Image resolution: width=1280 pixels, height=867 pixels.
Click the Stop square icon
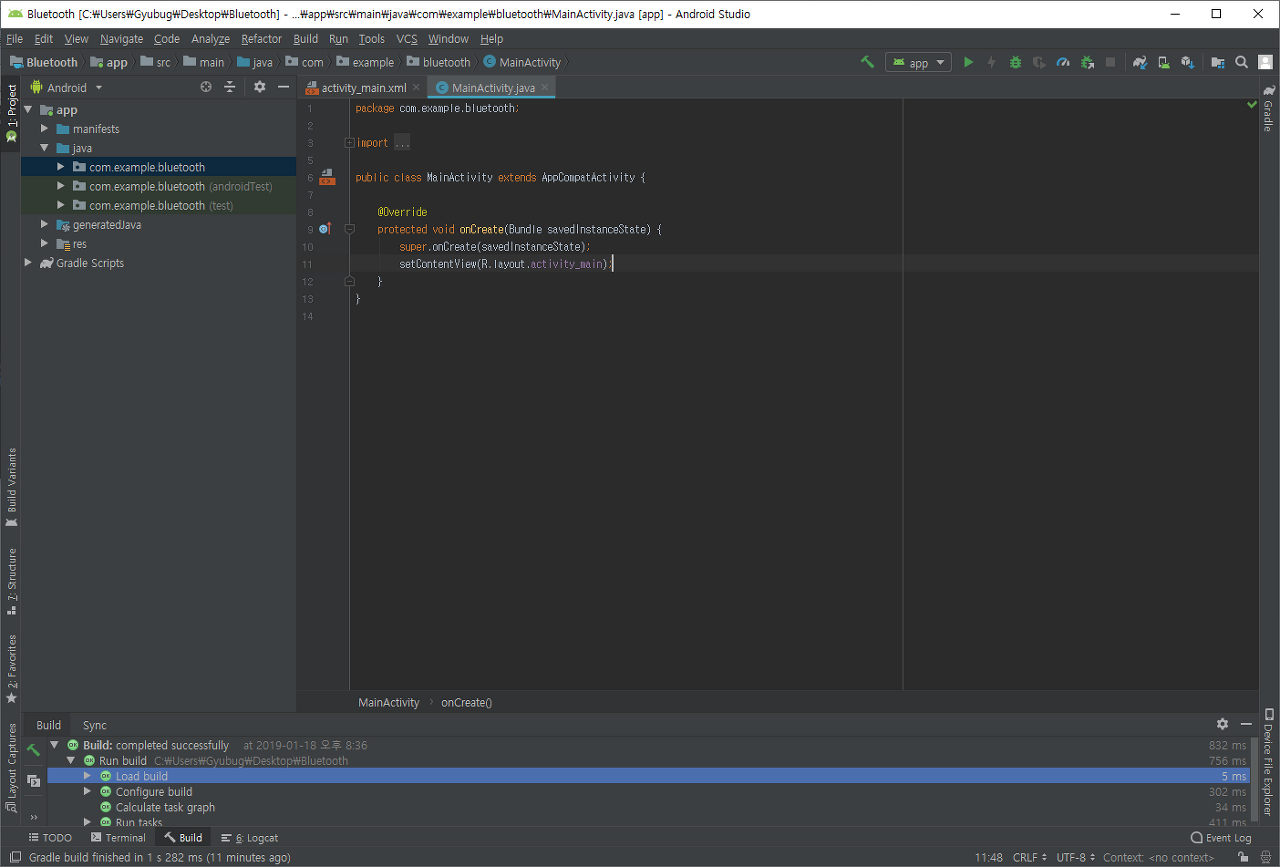tap(1110, 62)
